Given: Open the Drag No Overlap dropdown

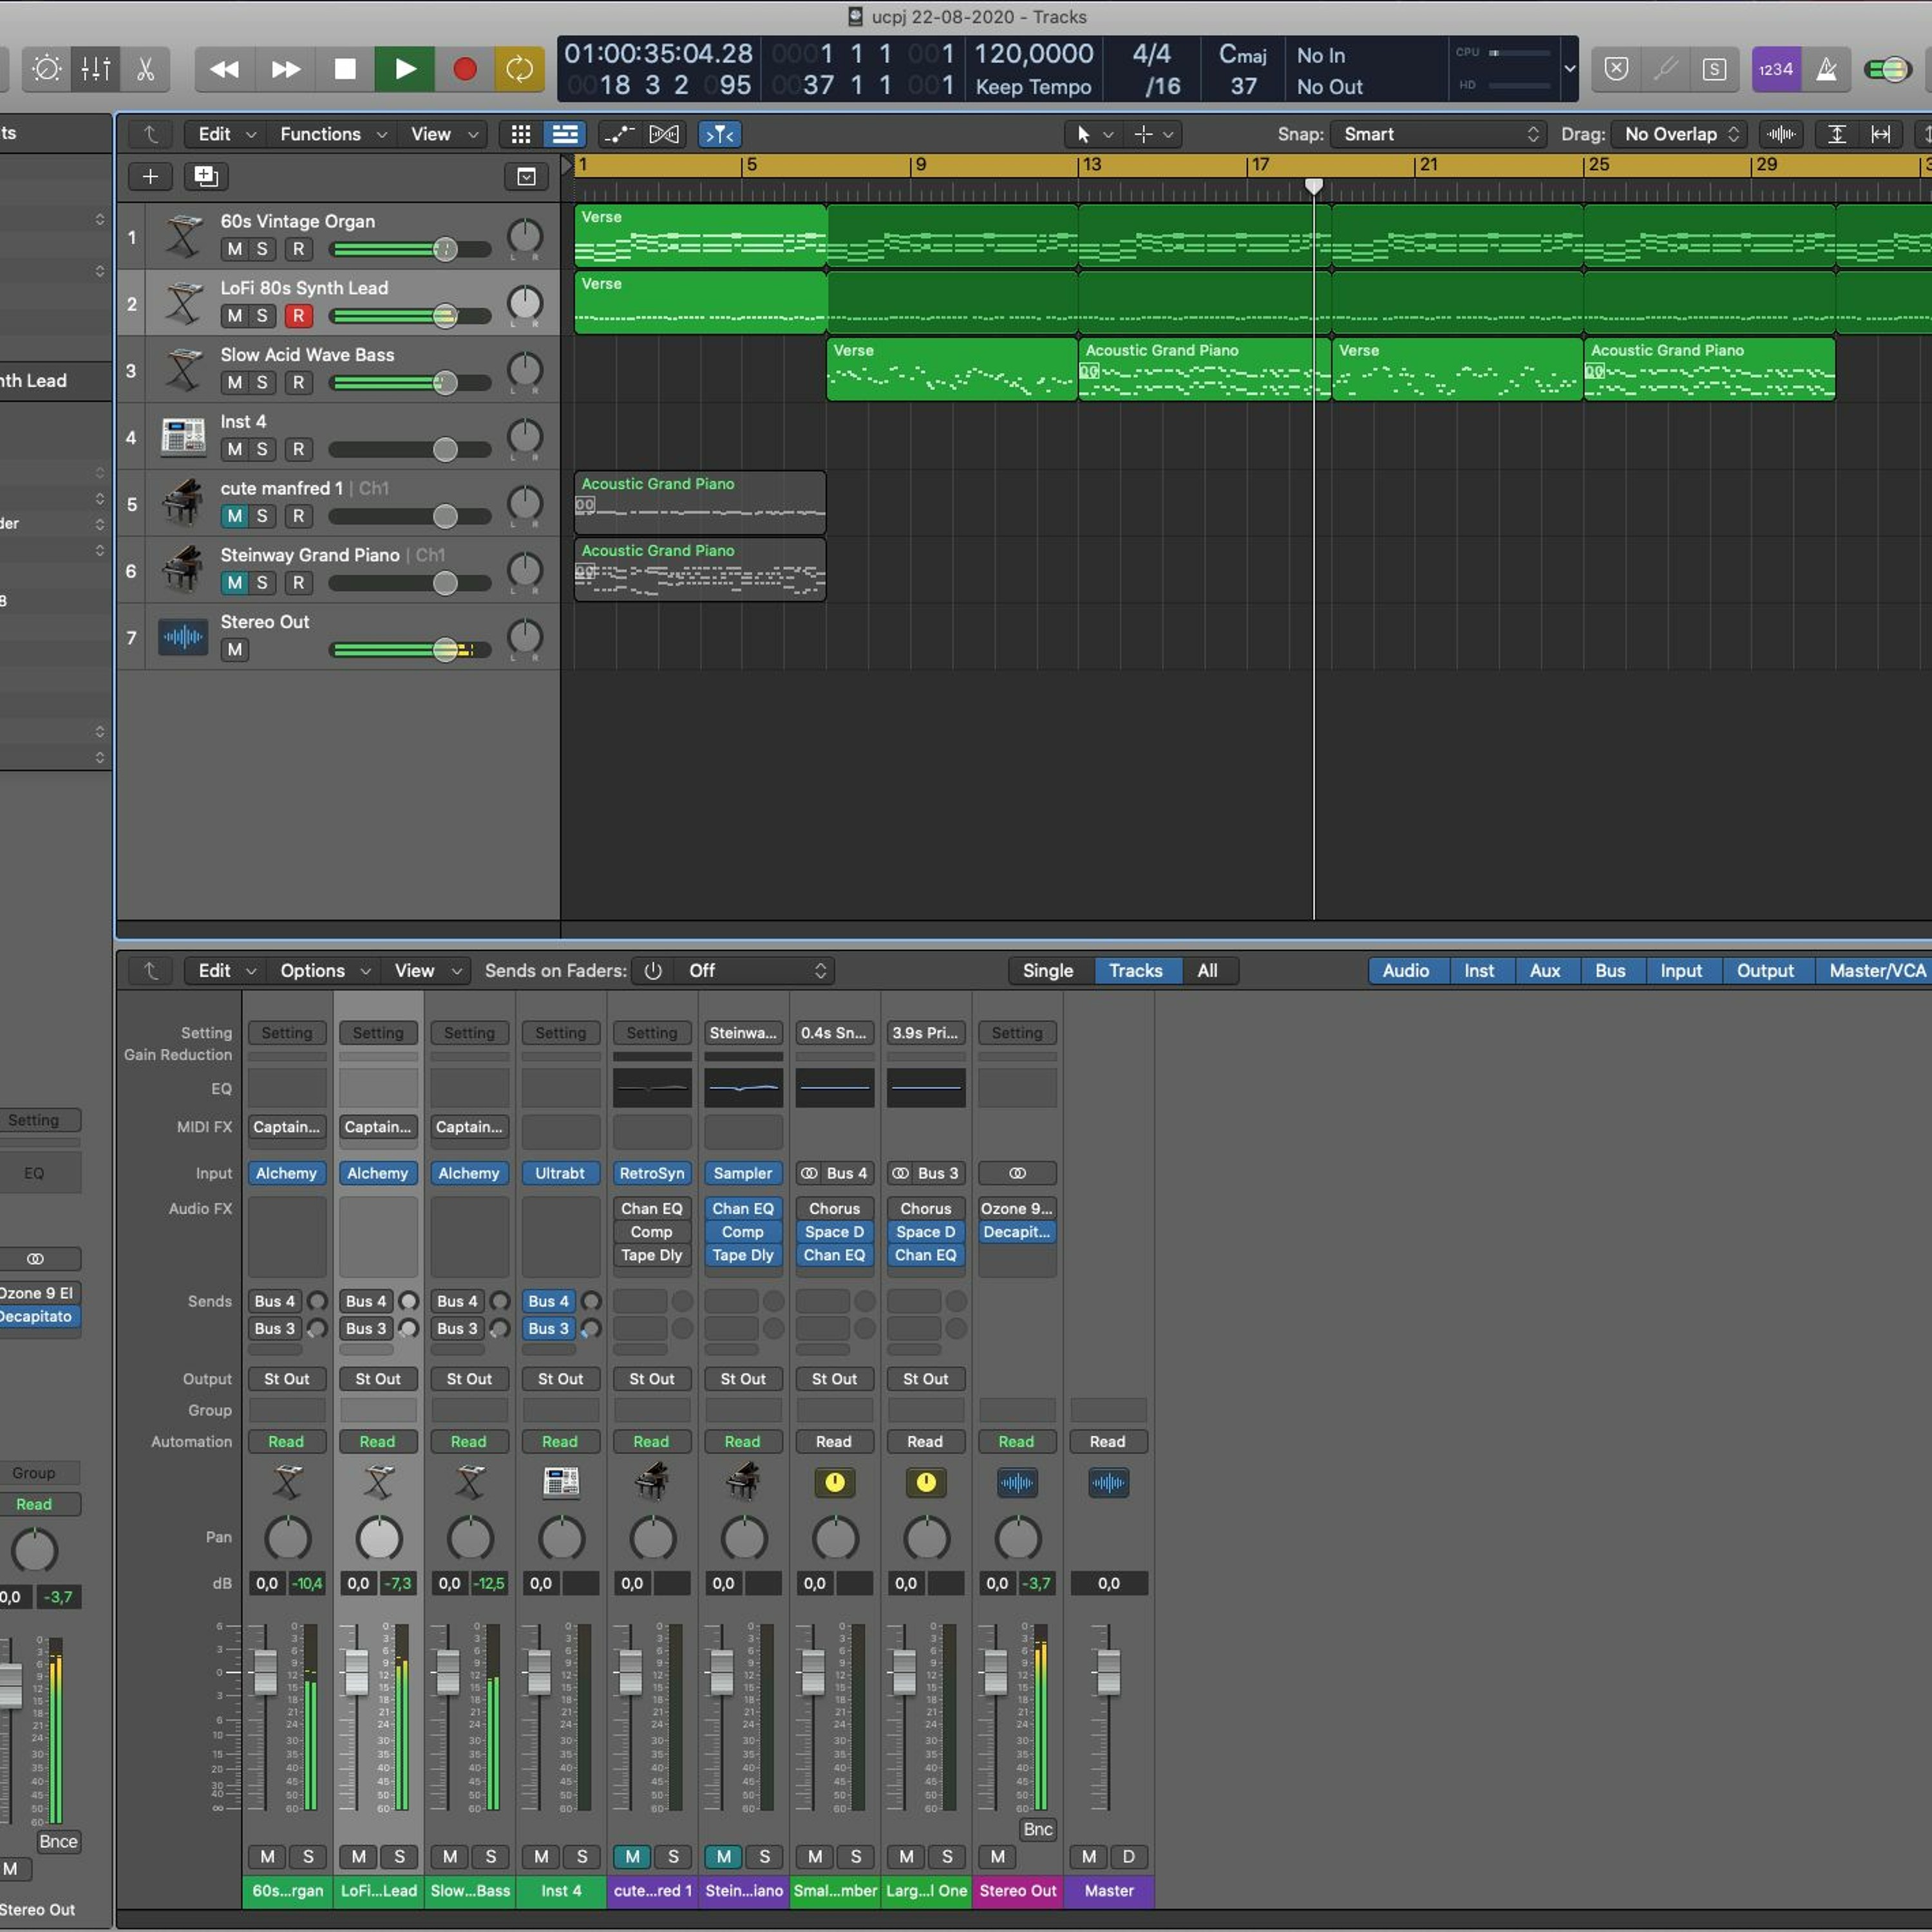Looking at the screenshot, I should tap(1680, 134).
